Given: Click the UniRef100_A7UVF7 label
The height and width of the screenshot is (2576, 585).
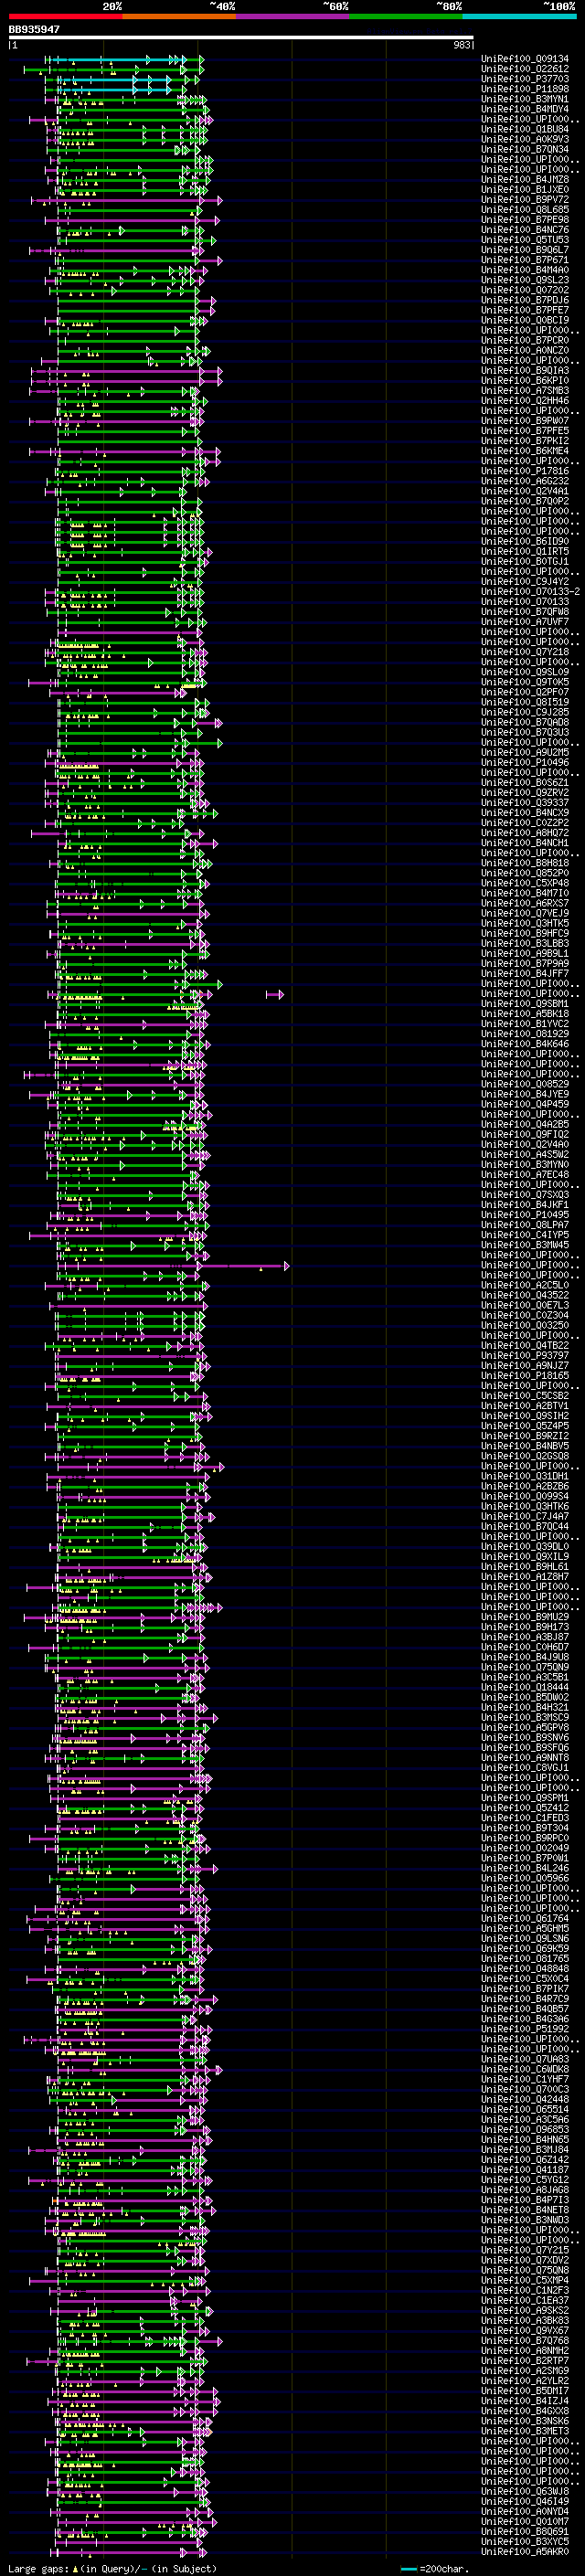Looking at the screenshot, I should [525, 622].
